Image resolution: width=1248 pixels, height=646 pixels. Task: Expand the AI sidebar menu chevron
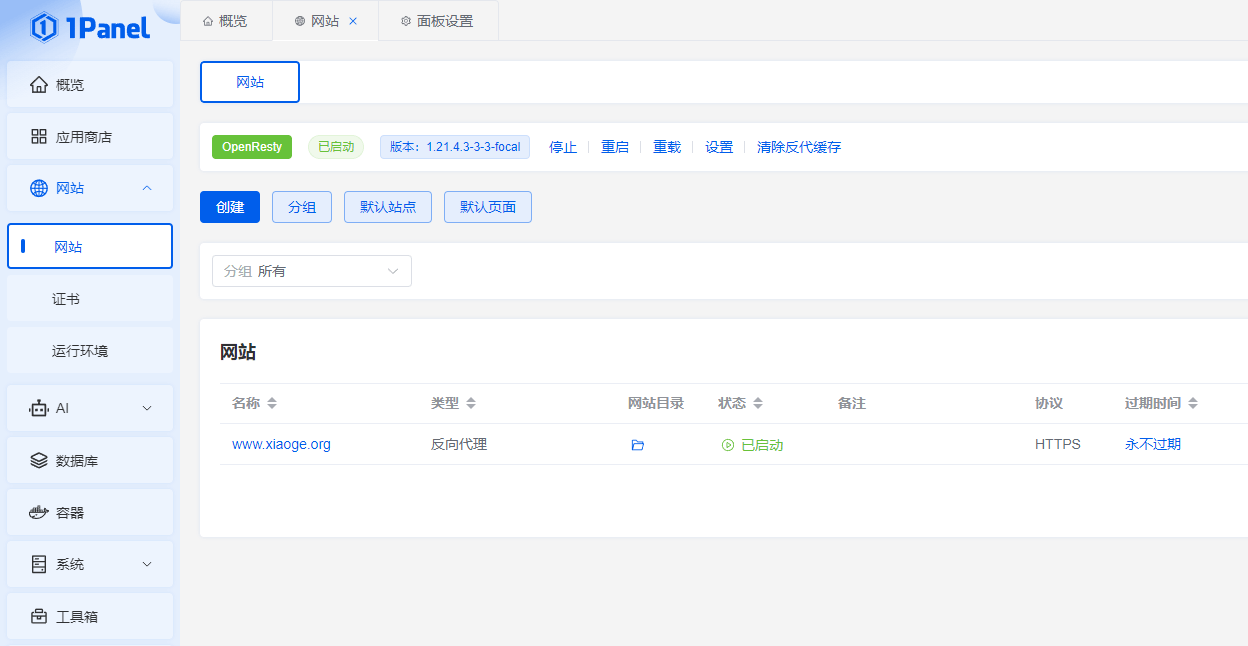point(147,408)
